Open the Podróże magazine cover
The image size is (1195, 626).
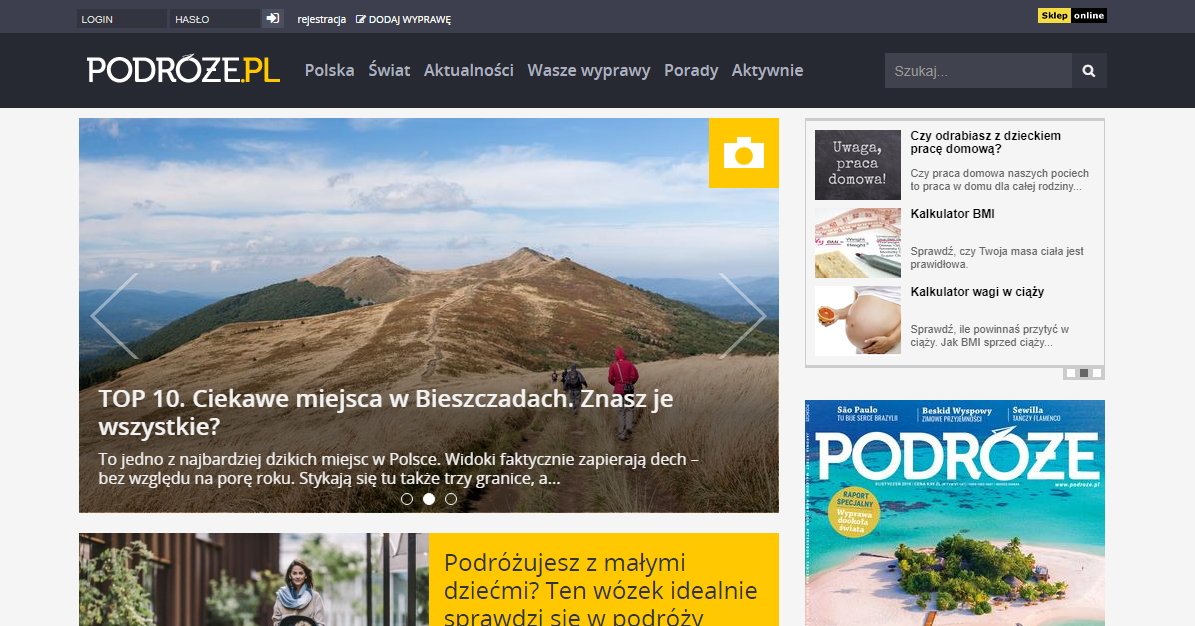(x=955, y=513)
